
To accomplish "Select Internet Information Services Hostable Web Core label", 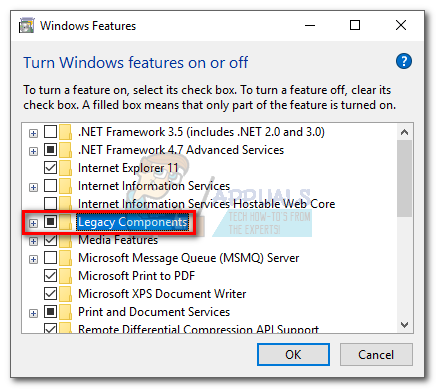I will click(x=207, y=204).
